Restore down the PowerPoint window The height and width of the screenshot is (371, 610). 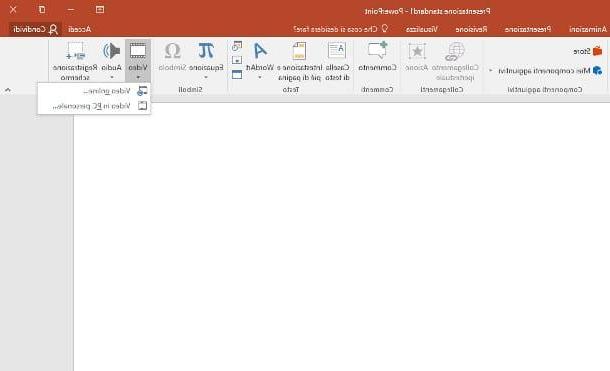coord(42,9)
